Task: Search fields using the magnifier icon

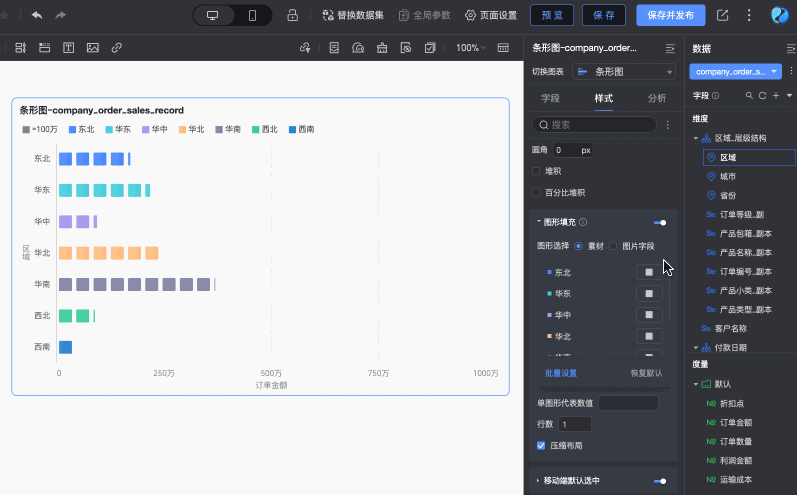Action: (750, 95)
